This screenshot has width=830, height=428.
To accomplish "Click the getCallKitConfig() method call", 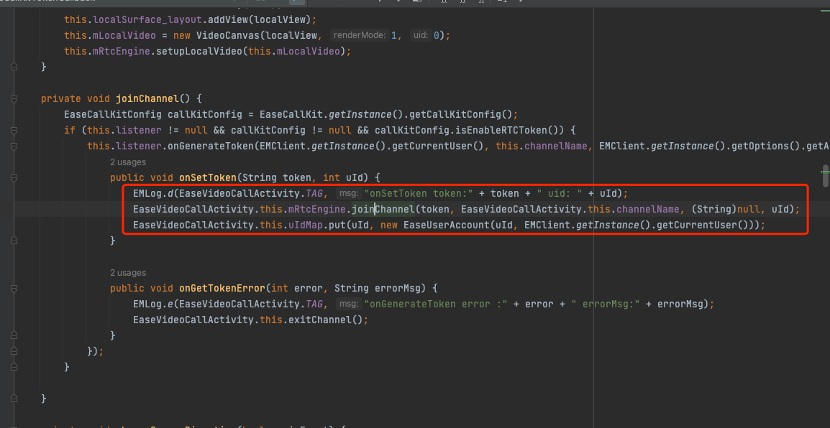I will tap(456, 114).
